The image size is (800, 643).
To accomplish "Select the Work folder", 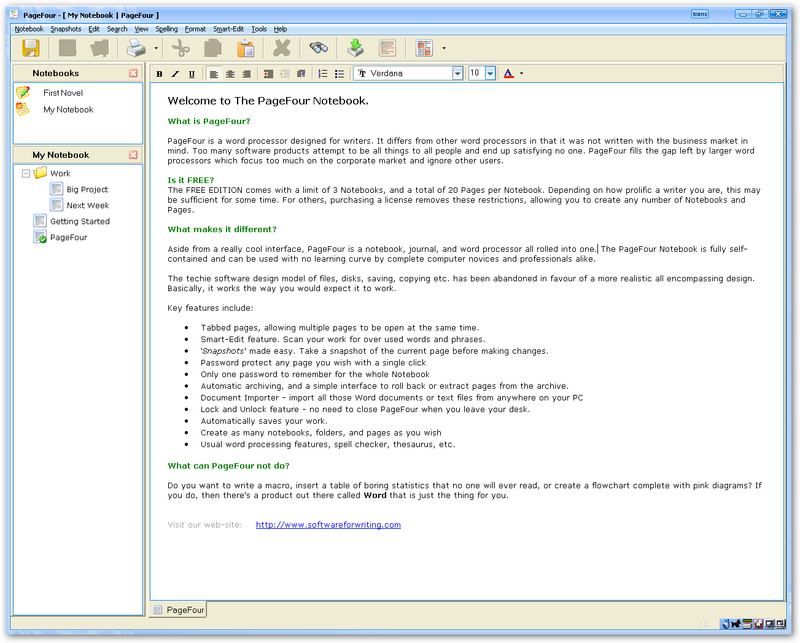I will click(x=60, y=174).
